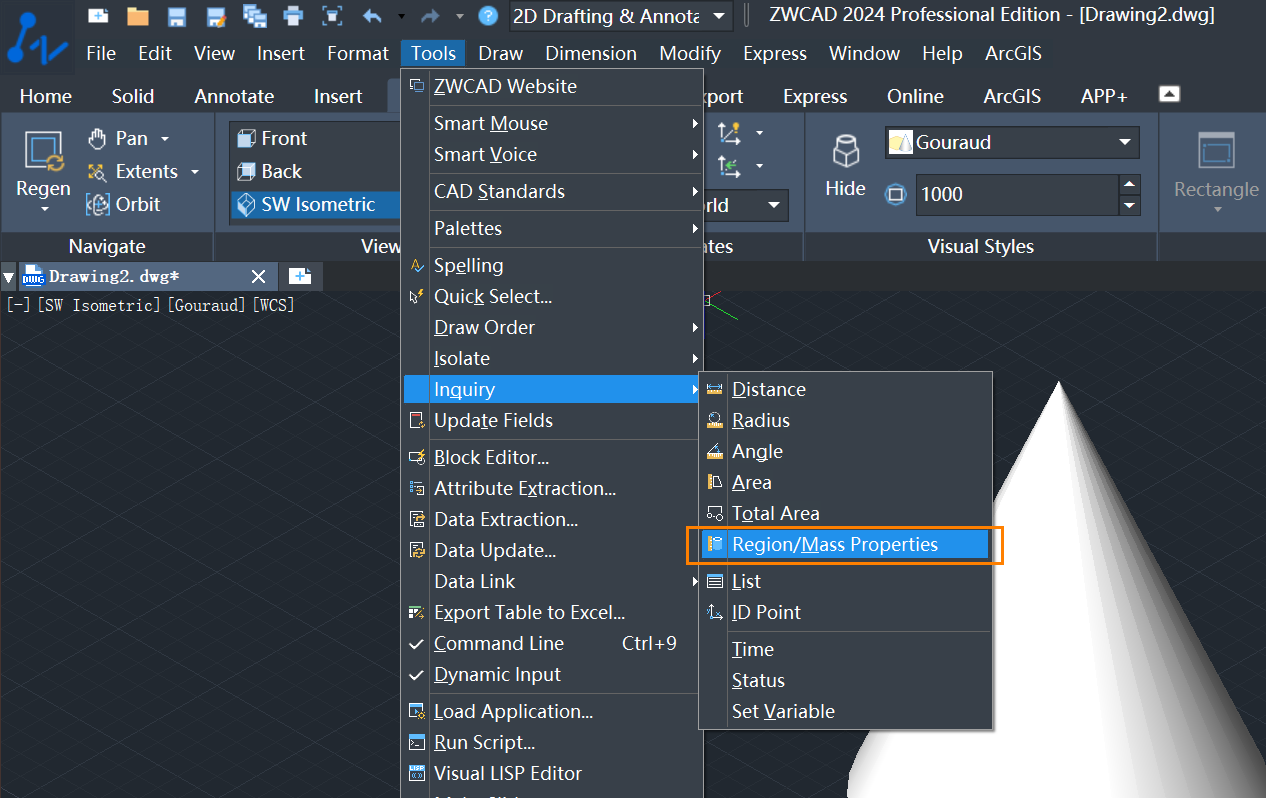Image resolution: width=1266 pixels, height=798 pixels.
Task: Click the Plot printer icon in quick access toolbar
Action: coord(294,15)
